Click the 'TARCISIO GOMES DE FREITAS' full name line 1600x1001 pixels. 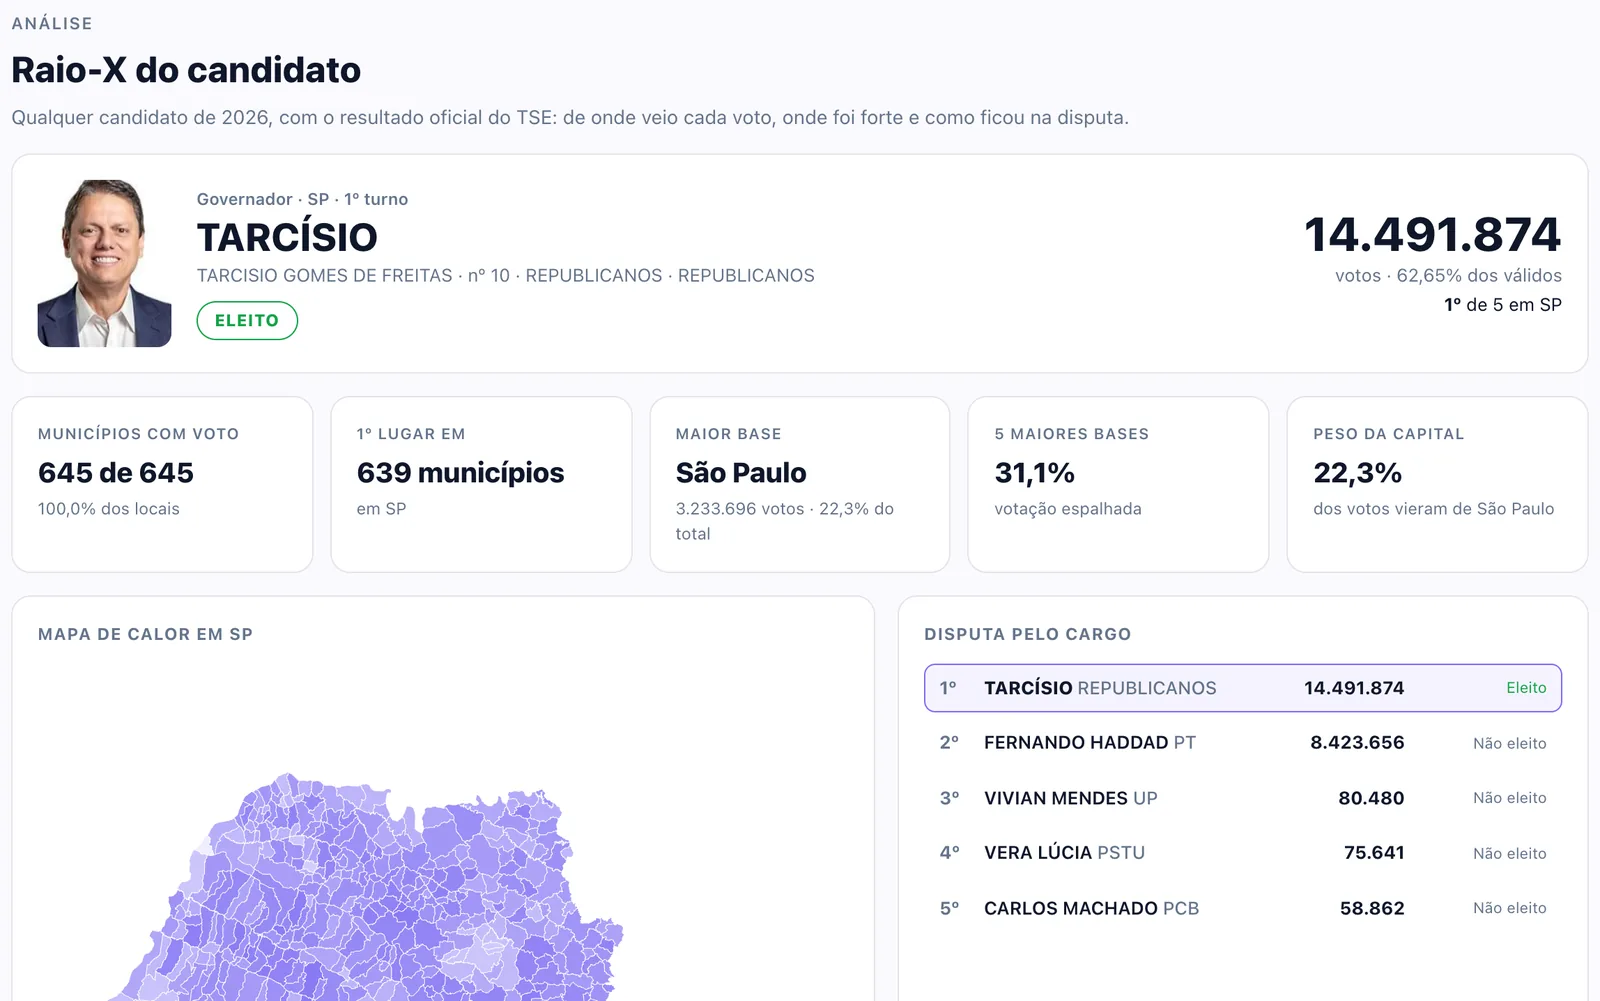[x=324, y=276]
